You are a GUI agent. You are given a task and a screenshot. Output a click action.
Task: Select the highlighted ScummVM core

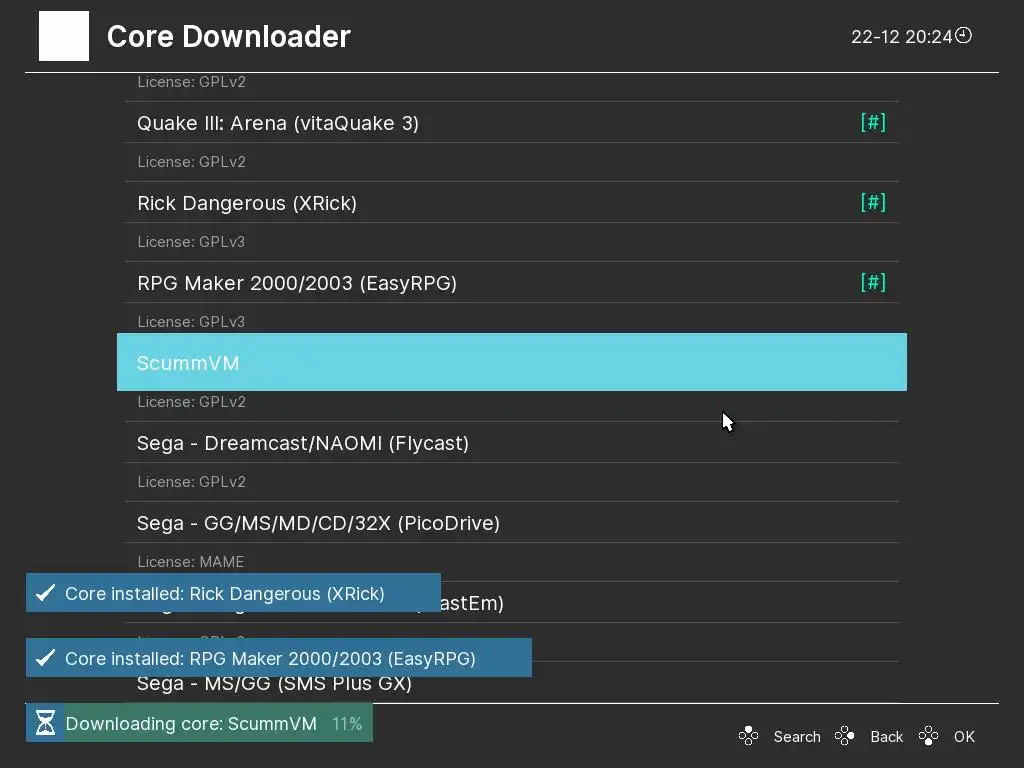(x=512, y=362)
